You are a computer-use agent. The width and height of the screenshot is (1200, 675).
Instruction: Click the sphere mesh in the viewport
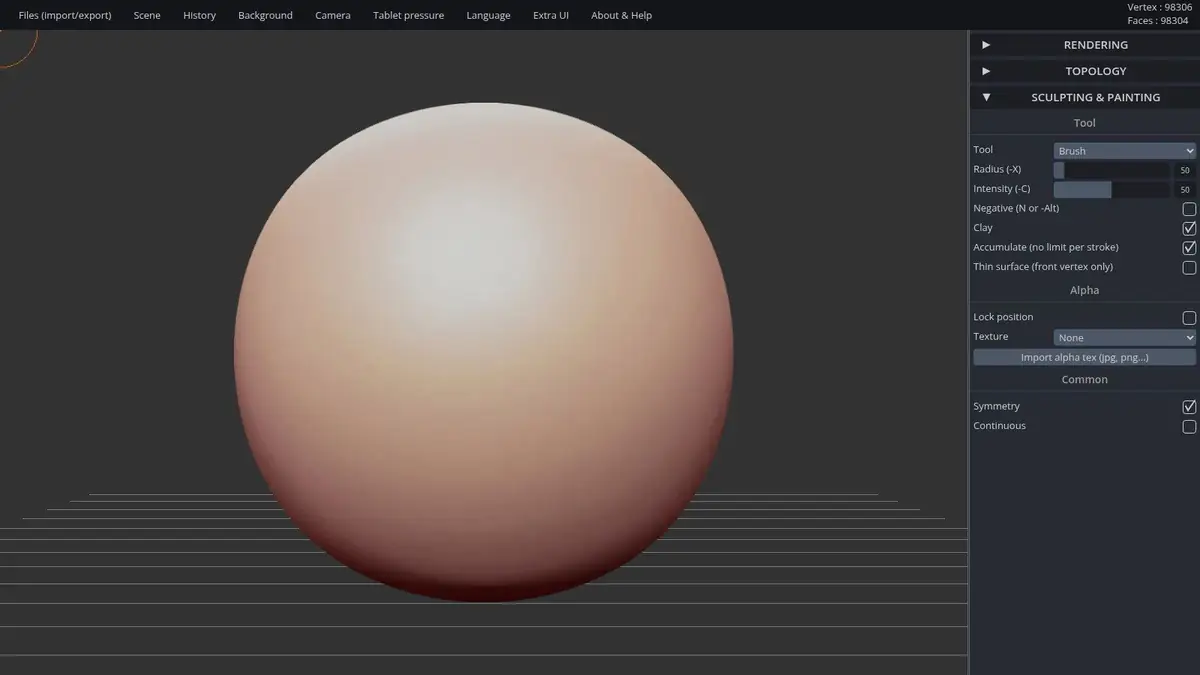click(484, 352)
